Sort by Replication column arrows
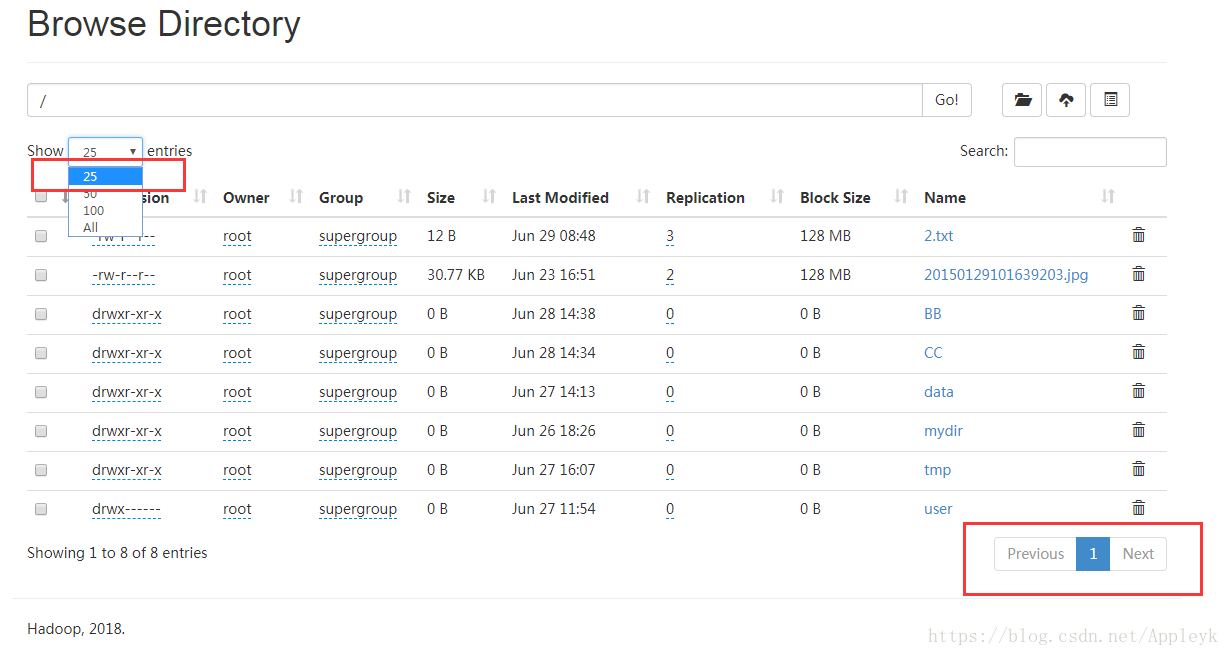The height and width of the screenshot is (656, 1229). tap(777, 197)
